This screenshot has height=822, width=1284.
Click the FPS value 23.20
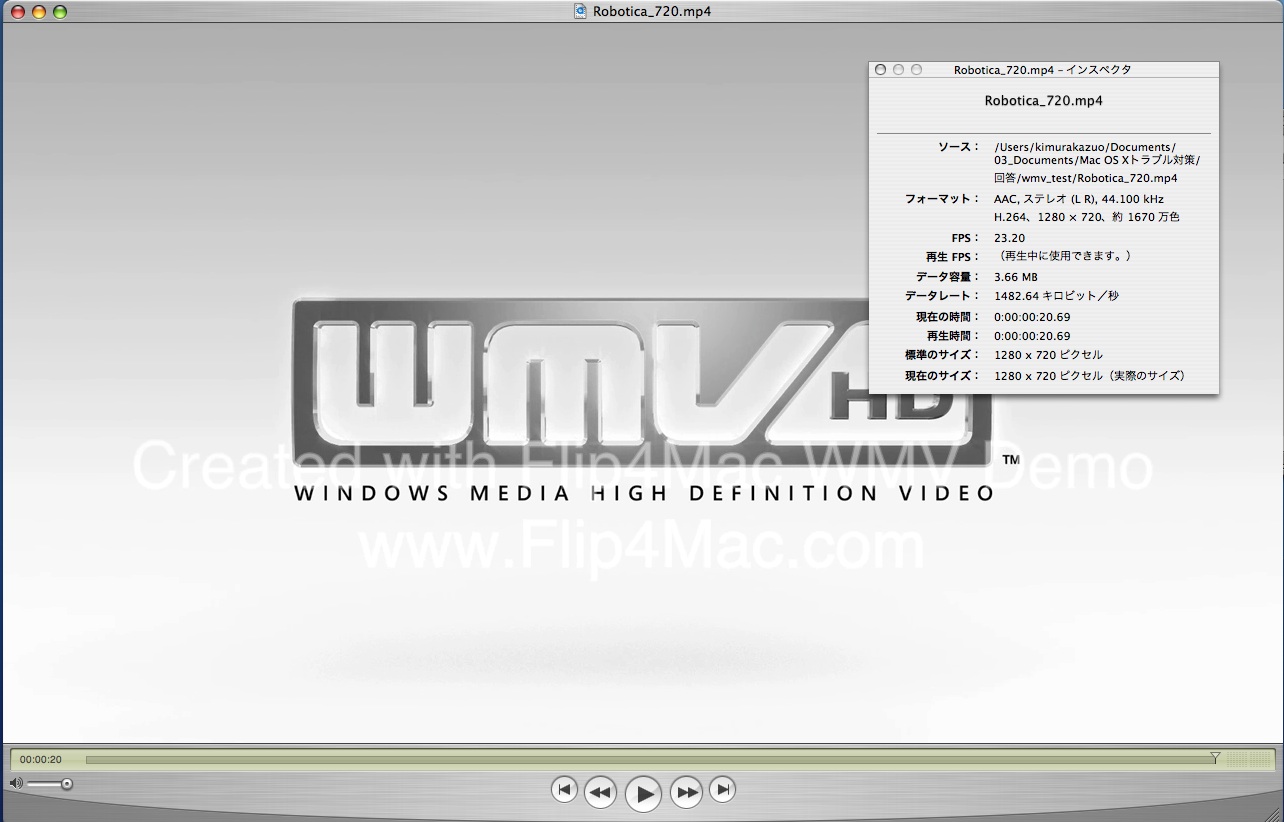pyautogui.click(x=1009, y=238)
